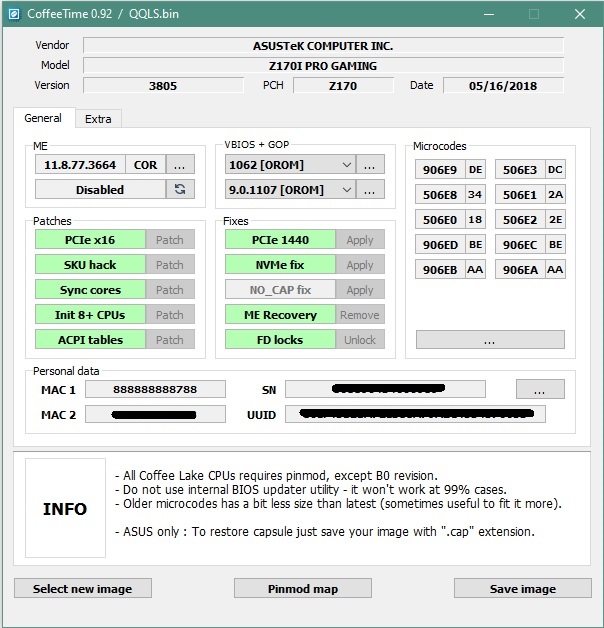Viewport: 604px width, 628px height.
Task: Click the Sync cores patch label
Action: [x=90, y=290]
